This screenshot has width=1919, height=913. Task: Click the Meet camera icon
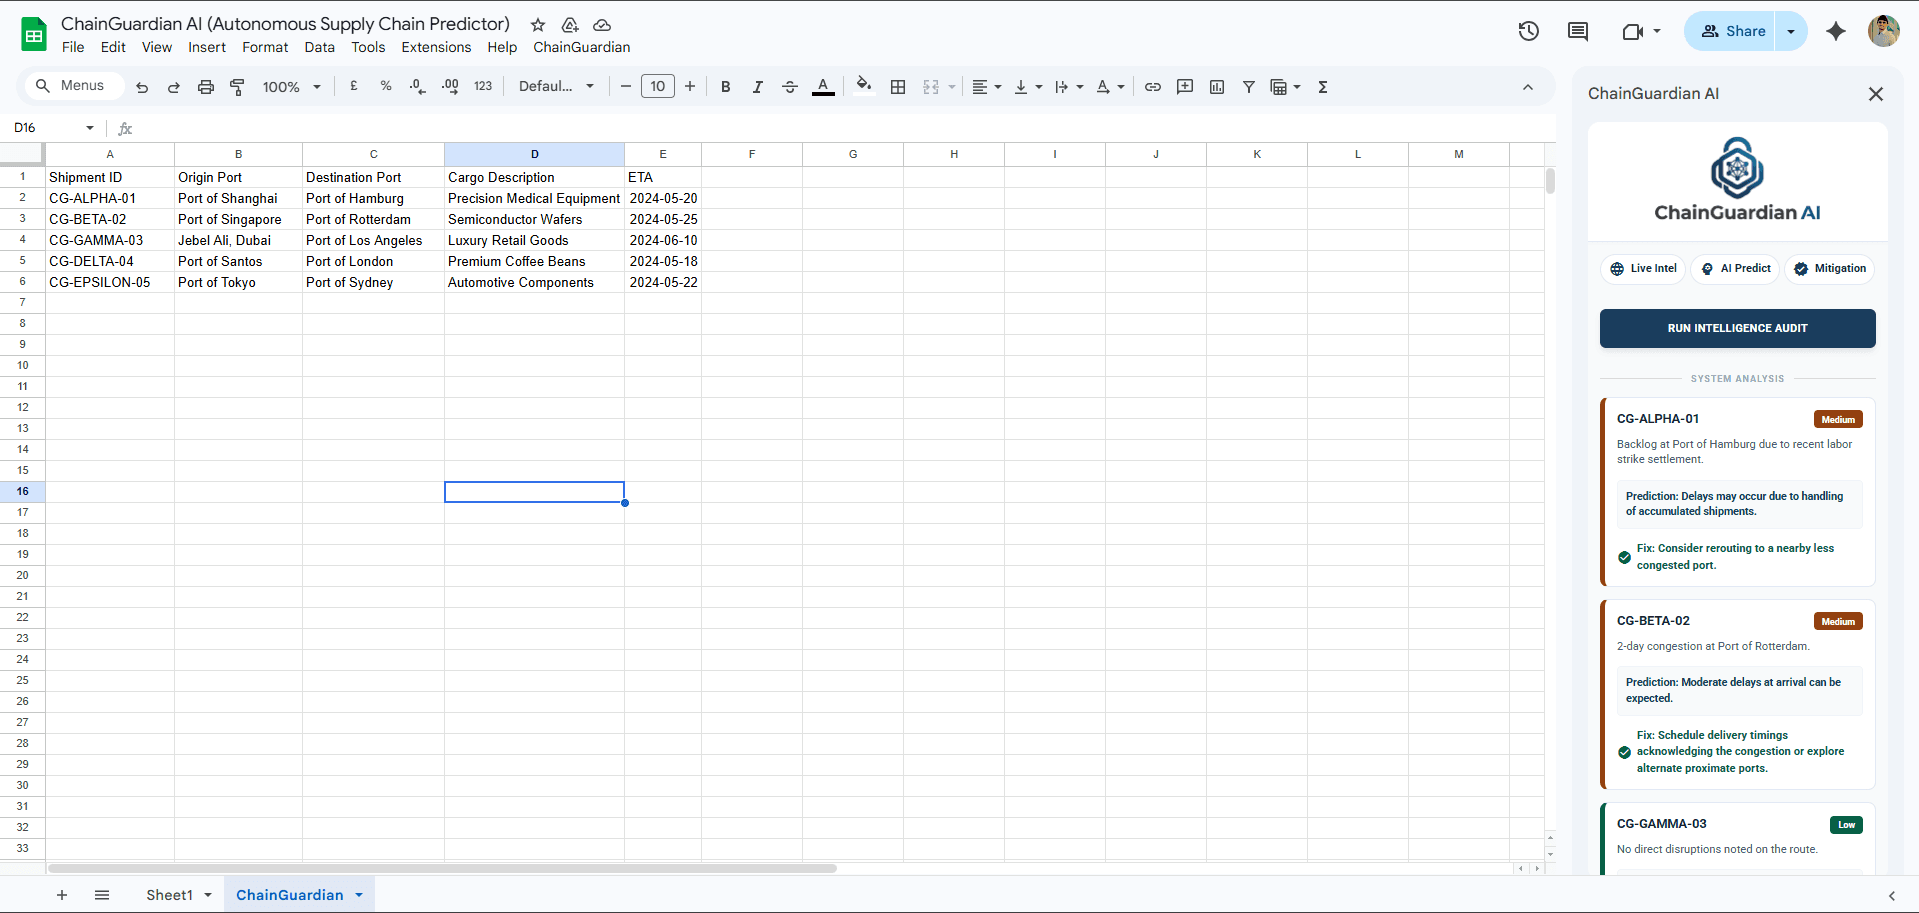[x=1632, y=31]
